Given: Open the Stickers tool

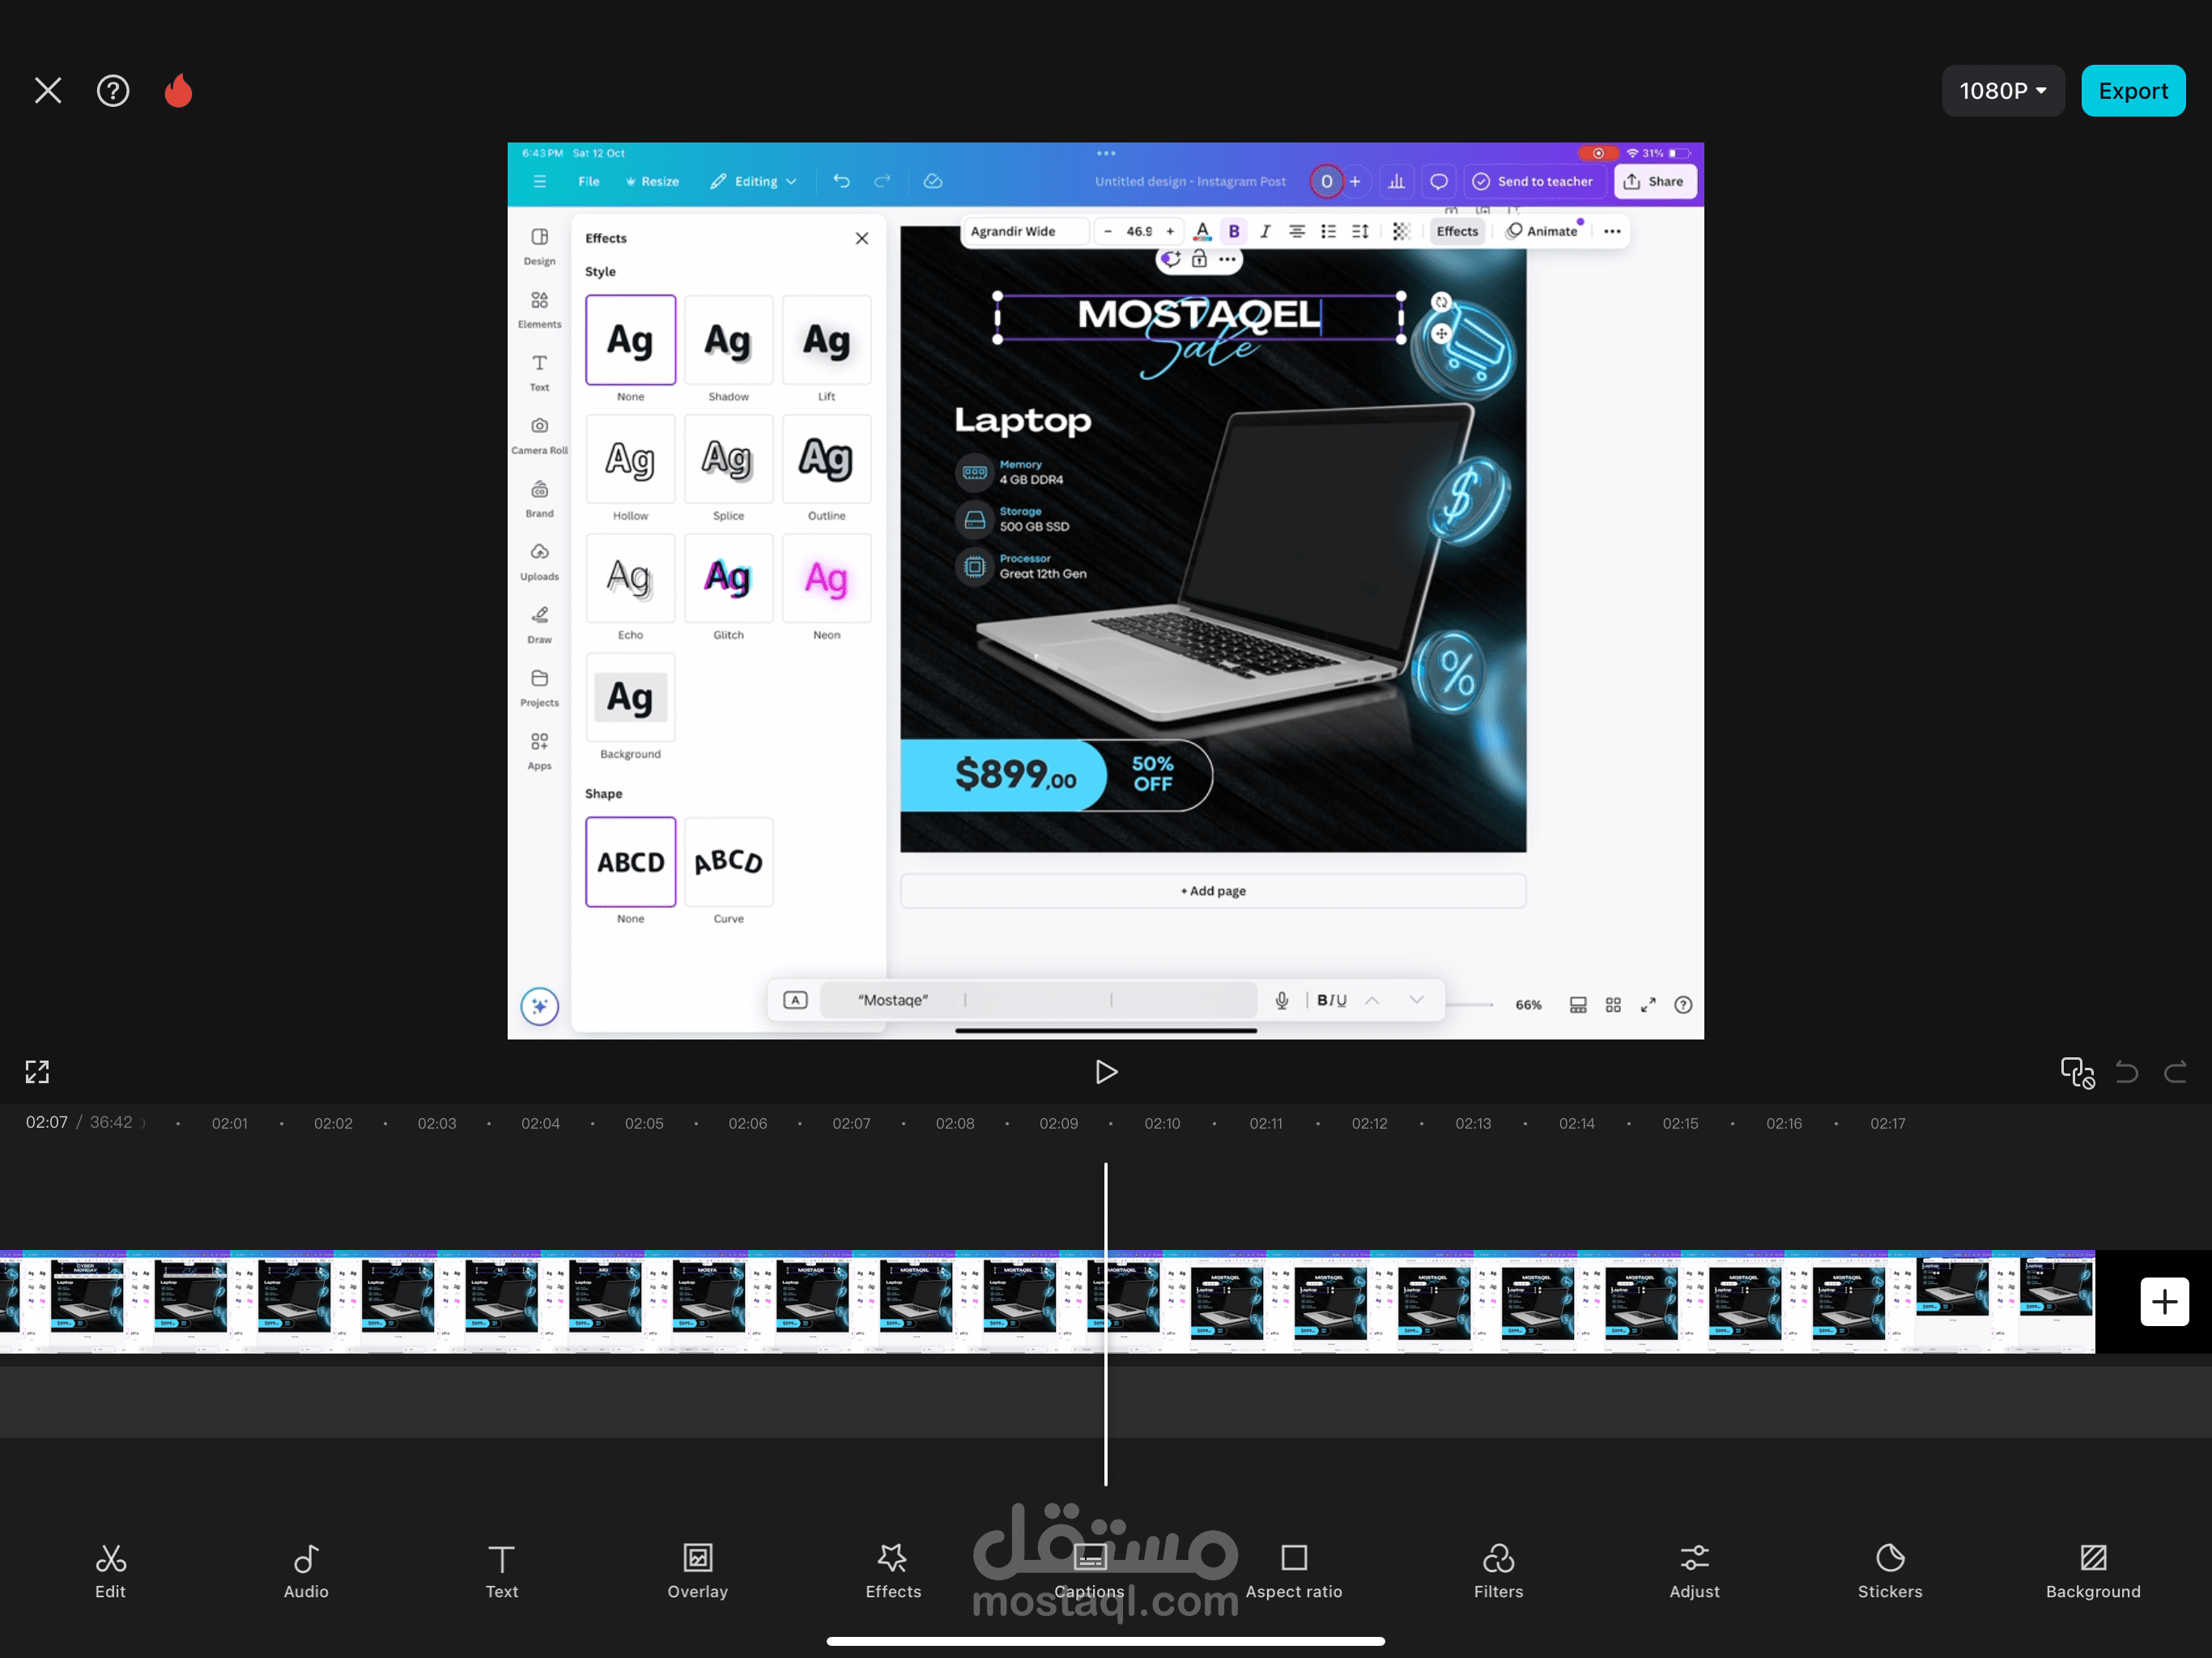Looking at the screenshot, I should (x=1889, y=1571).
